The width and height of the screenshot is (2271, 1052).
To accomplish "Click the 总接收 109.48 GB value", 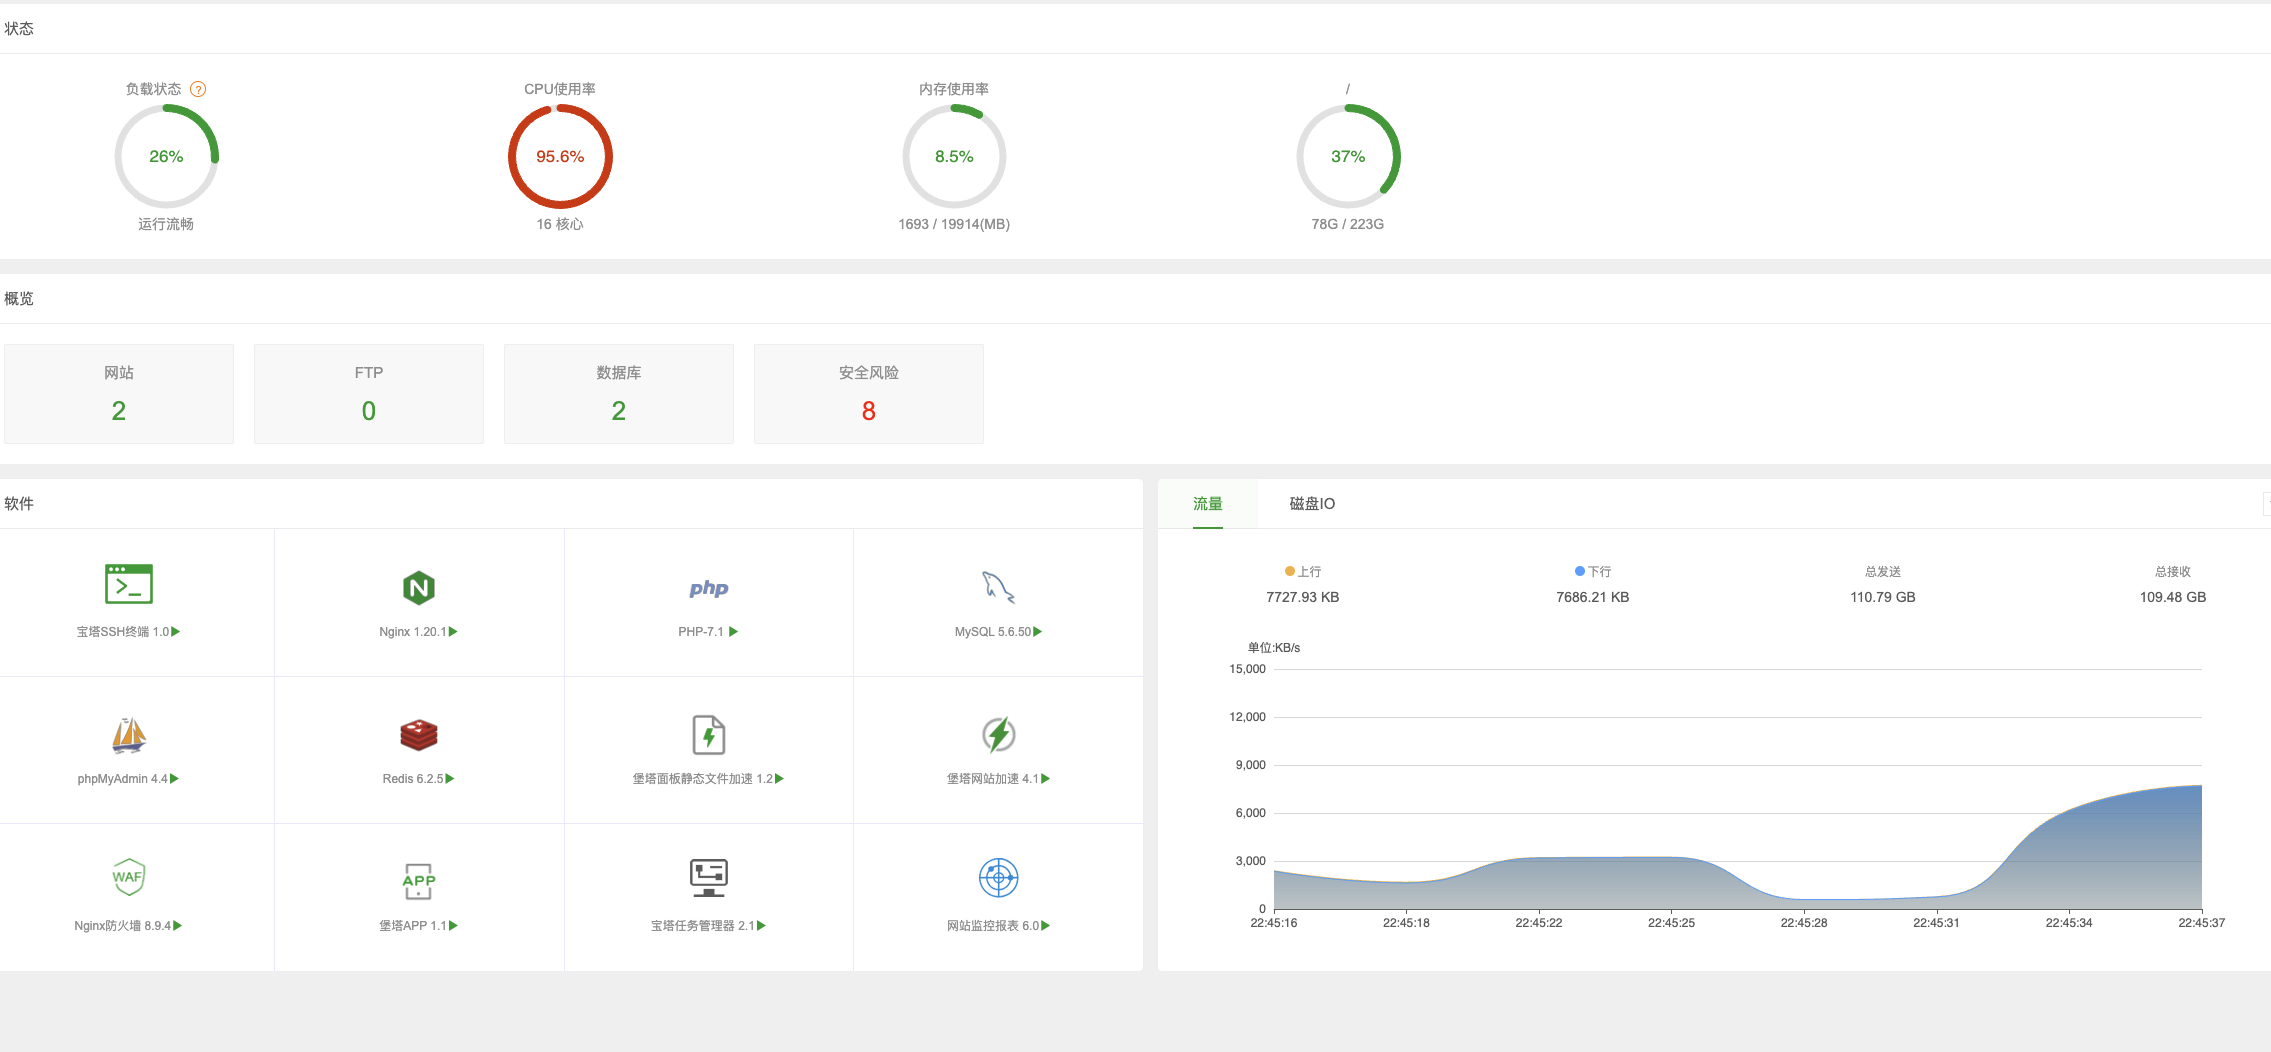I will 2173,597.
